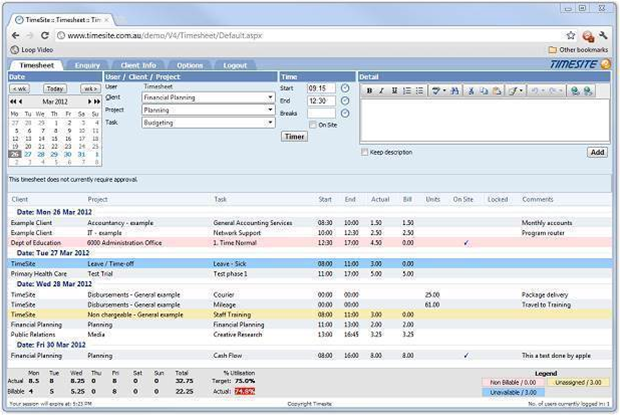Click the End time input field
620x415 pixels.
(321, 101)
